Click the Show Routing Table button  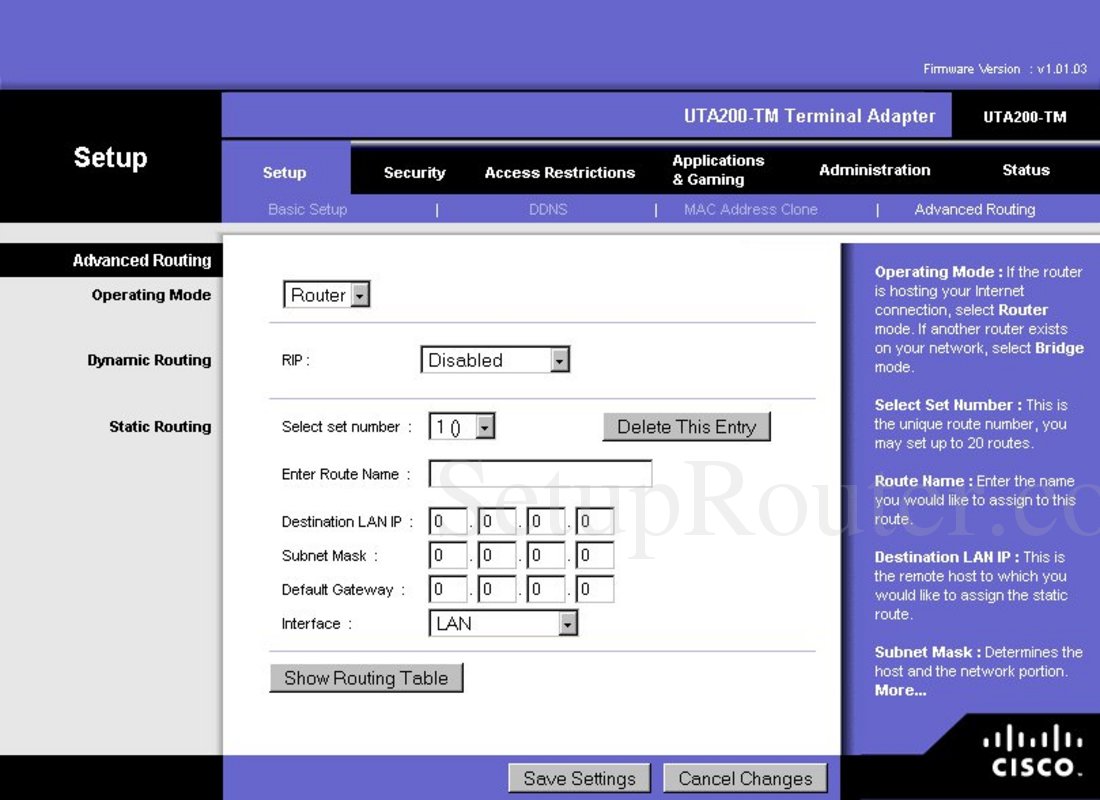click(x=366, y=678)
